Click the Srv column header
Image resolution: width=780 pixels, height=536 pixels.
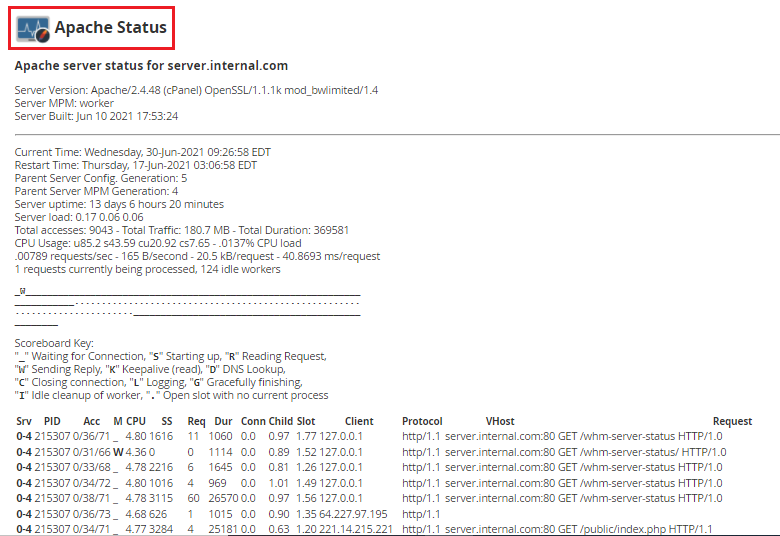[x=24, y=421]
